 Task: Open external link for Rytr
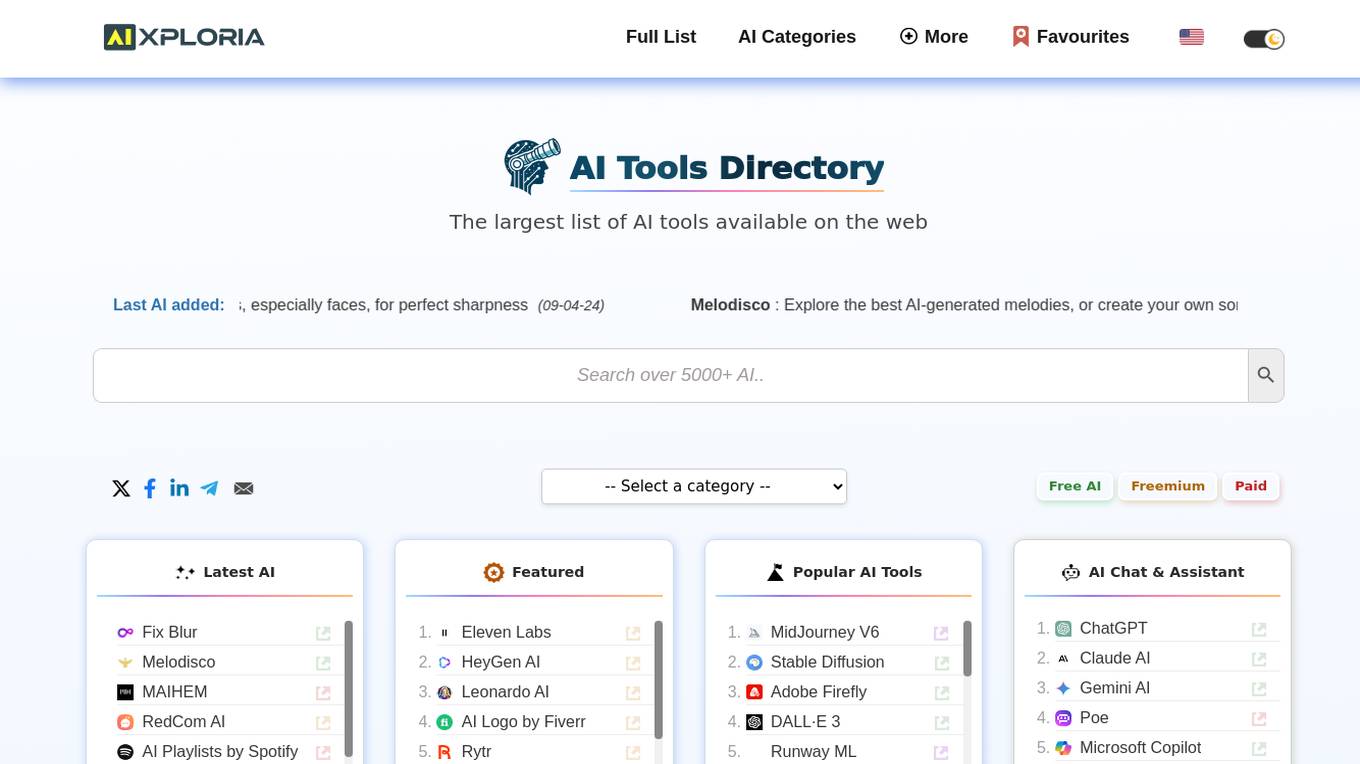coord(633,752)
